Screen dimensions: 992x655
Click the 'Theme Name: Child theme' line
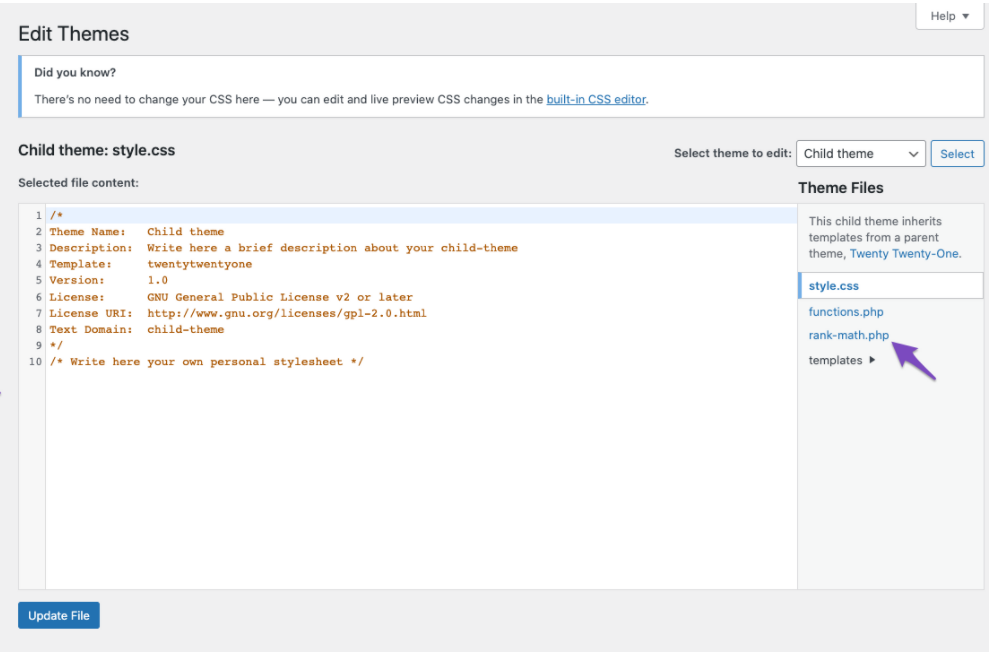(137, 232)
